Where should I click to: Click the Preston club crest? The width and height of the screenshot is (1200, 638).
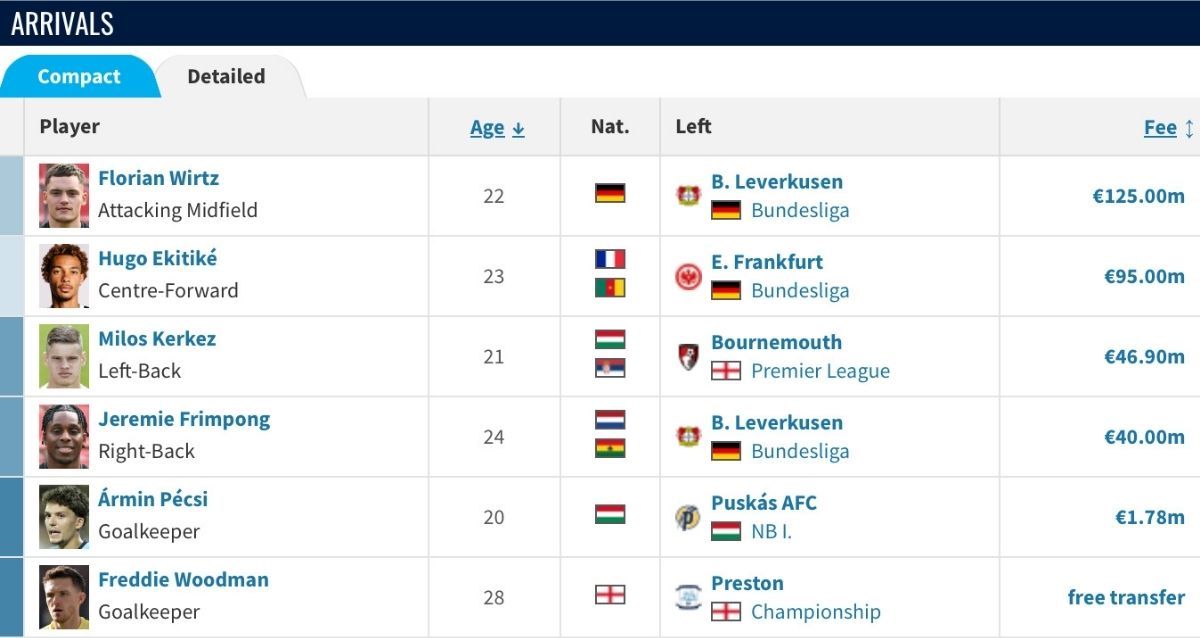pos(688,597)
